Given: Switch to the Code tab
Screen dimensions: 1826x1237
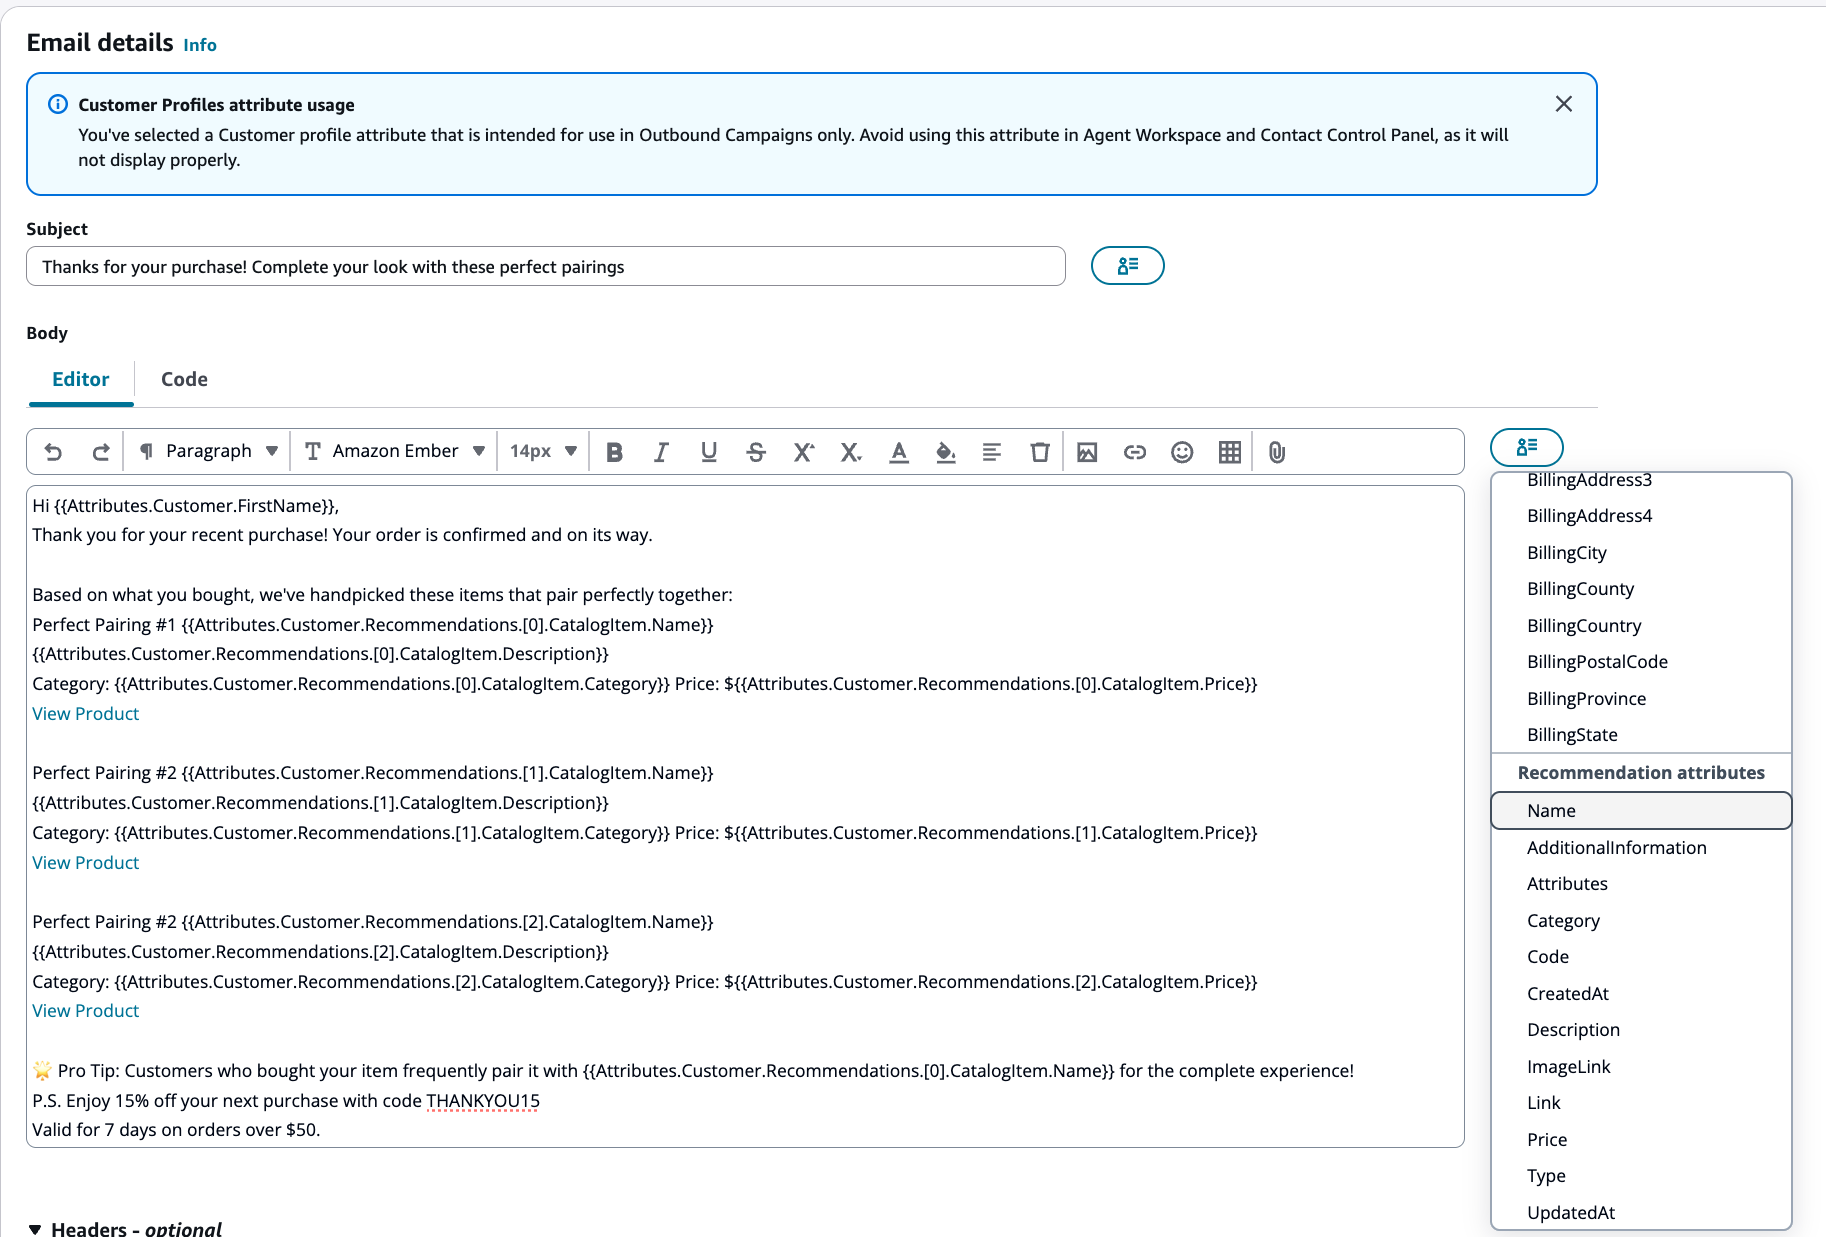Looking at the screenshot, I should coord(183,380).
